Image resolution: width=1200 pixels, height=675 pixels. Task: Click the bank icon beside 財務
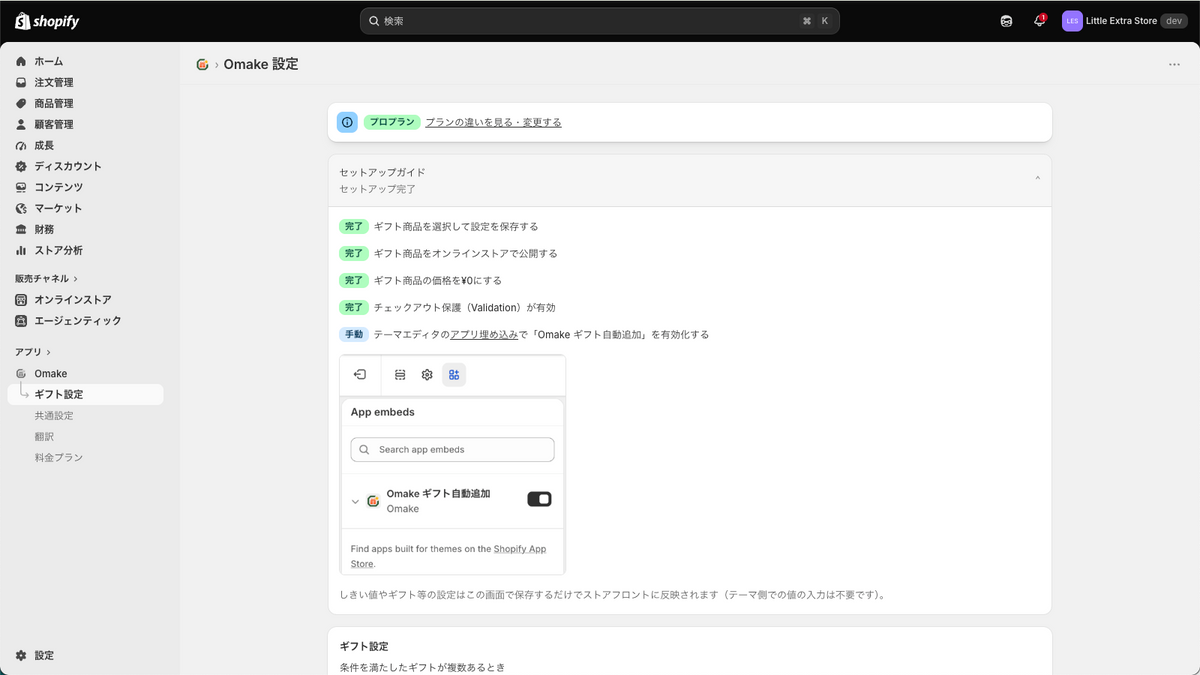click(21, 229)
